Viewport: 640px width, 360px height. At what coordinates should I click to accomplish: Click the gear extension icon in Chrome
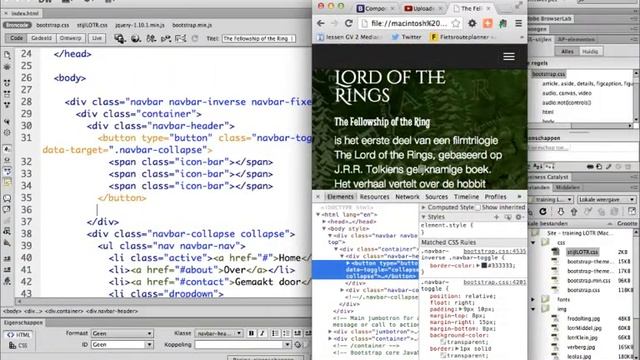(472, 23)
